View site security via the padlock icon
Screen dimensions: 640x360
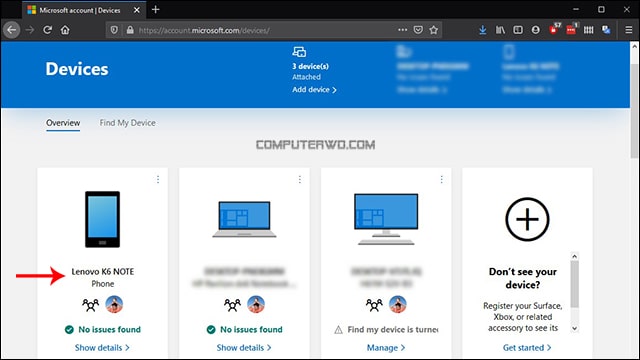(130, 30)
